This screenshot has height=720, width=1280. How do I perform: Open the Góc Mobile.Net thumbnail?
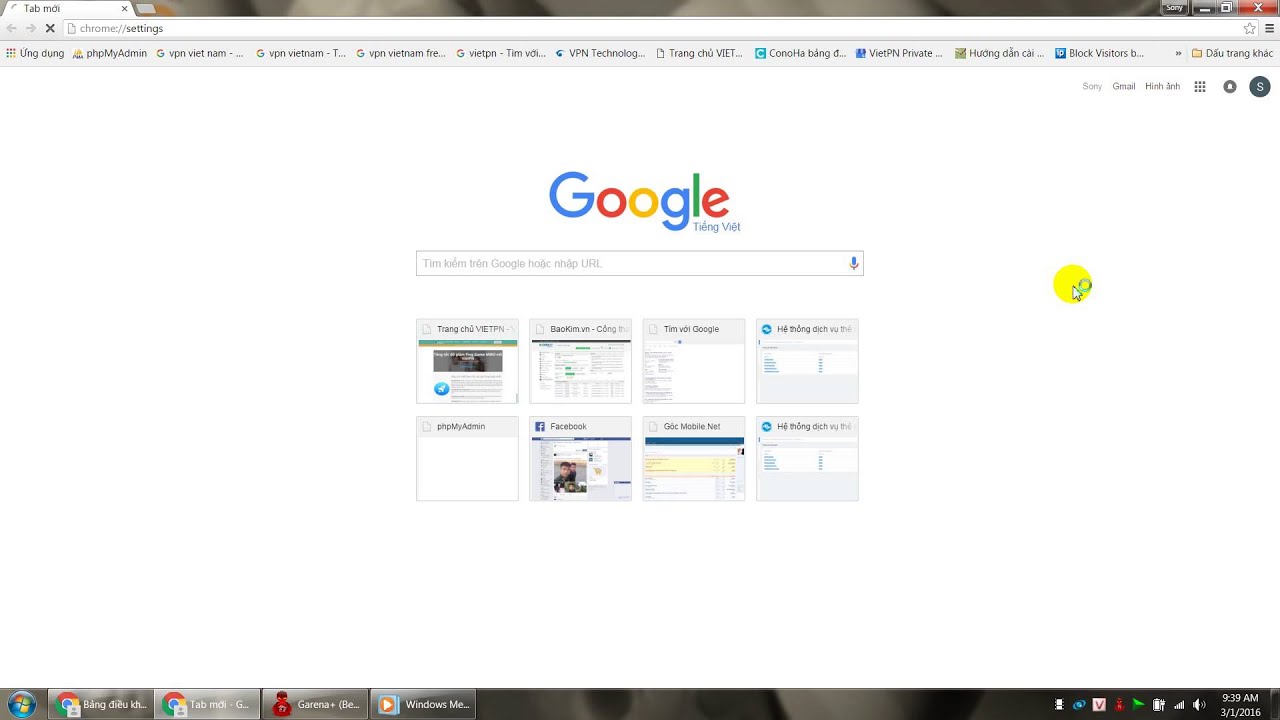tap(694, 459)
